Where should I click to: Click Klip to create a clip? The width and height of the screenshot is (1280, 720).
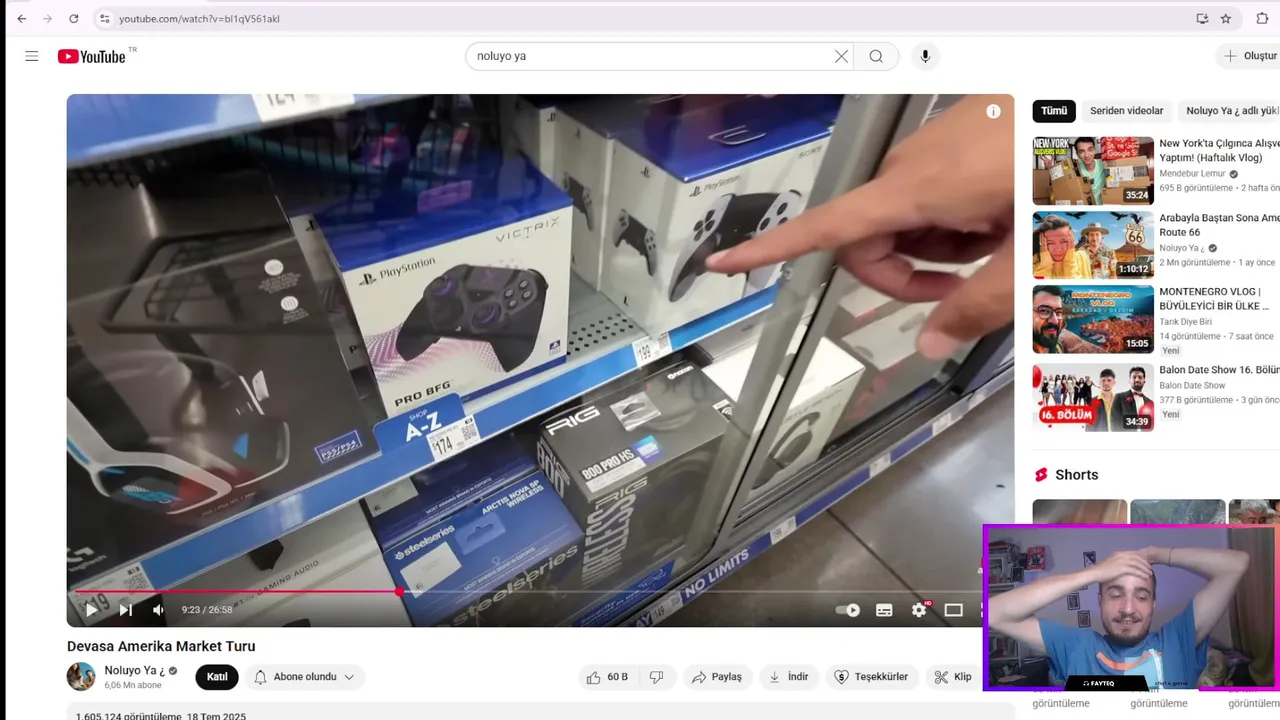953,677
